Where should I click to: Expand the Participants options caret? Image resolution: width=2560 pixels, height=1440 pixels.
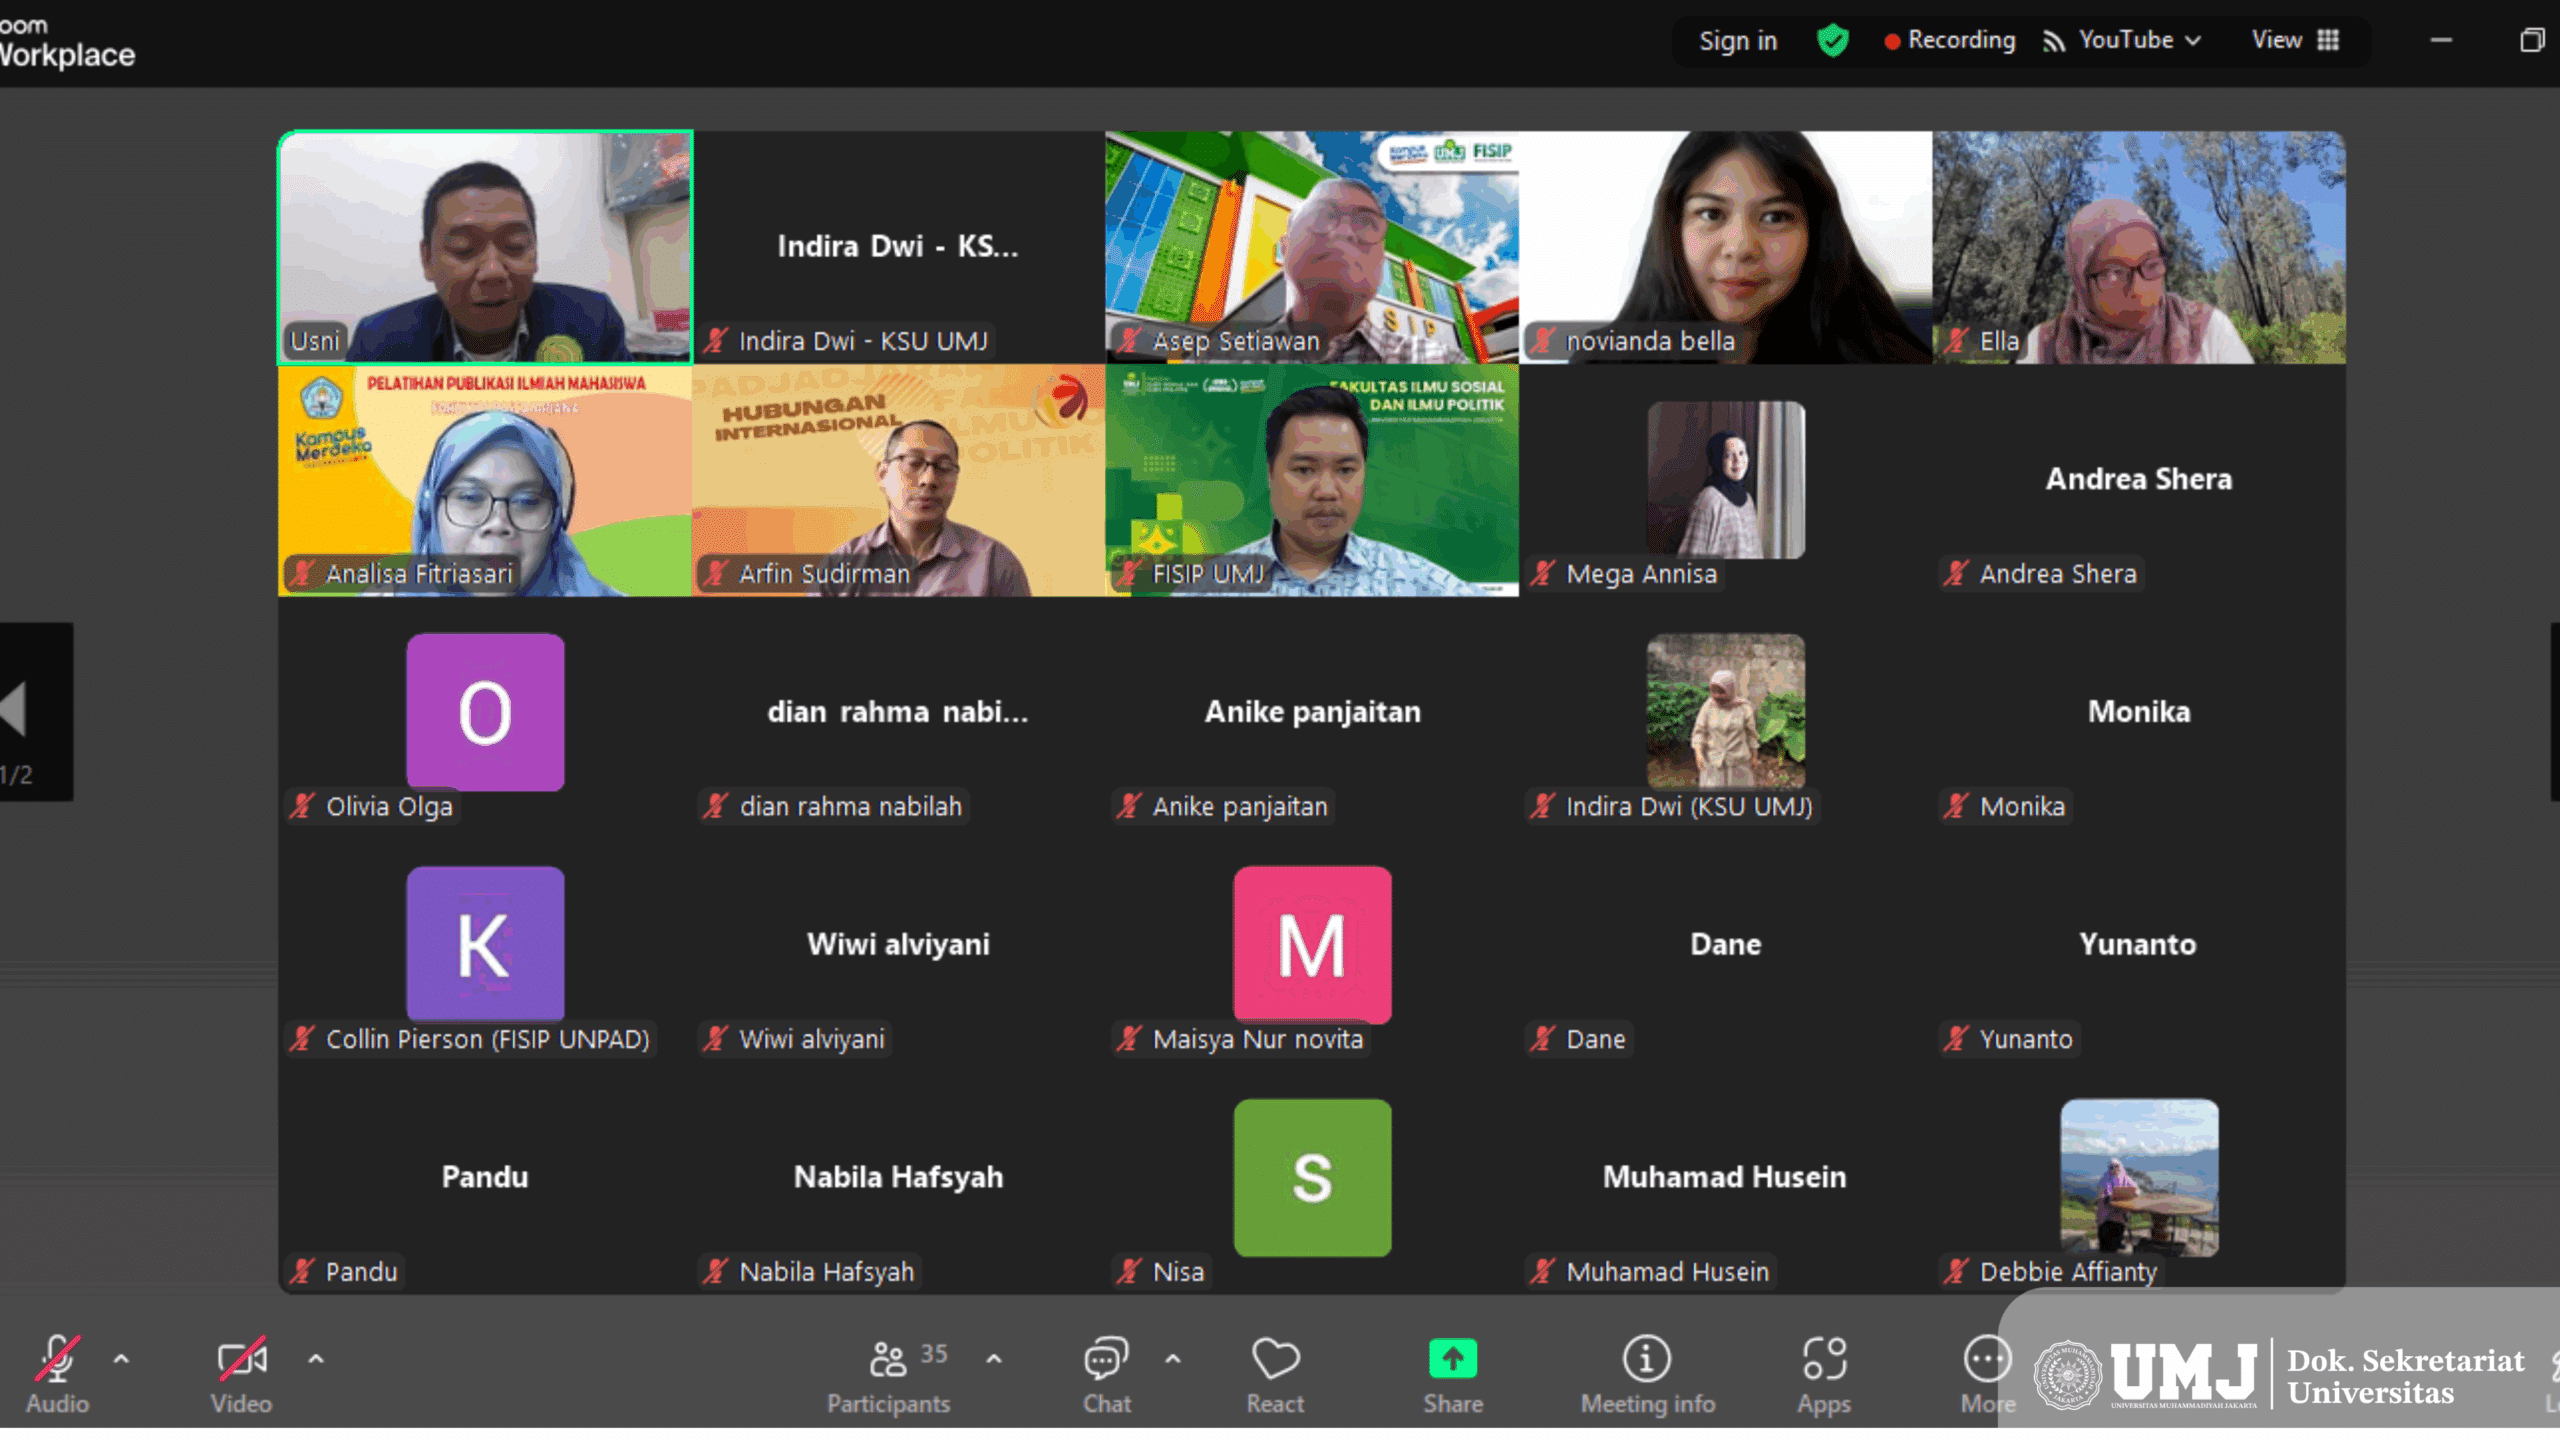[993, 1359]
